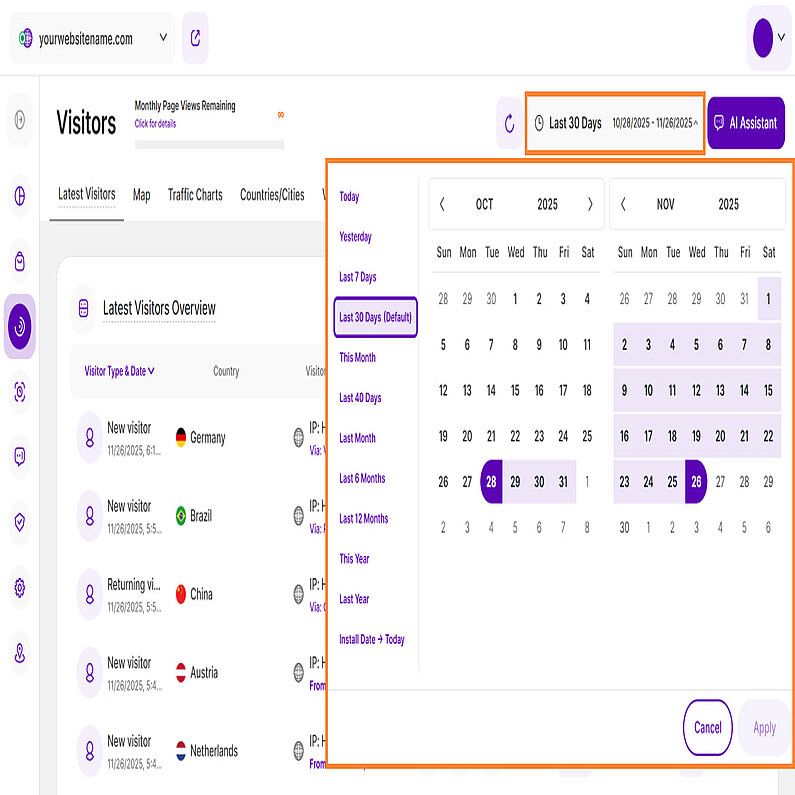Go to previous month before October
The width and height of the screenshot is (795, 795).
443,204
